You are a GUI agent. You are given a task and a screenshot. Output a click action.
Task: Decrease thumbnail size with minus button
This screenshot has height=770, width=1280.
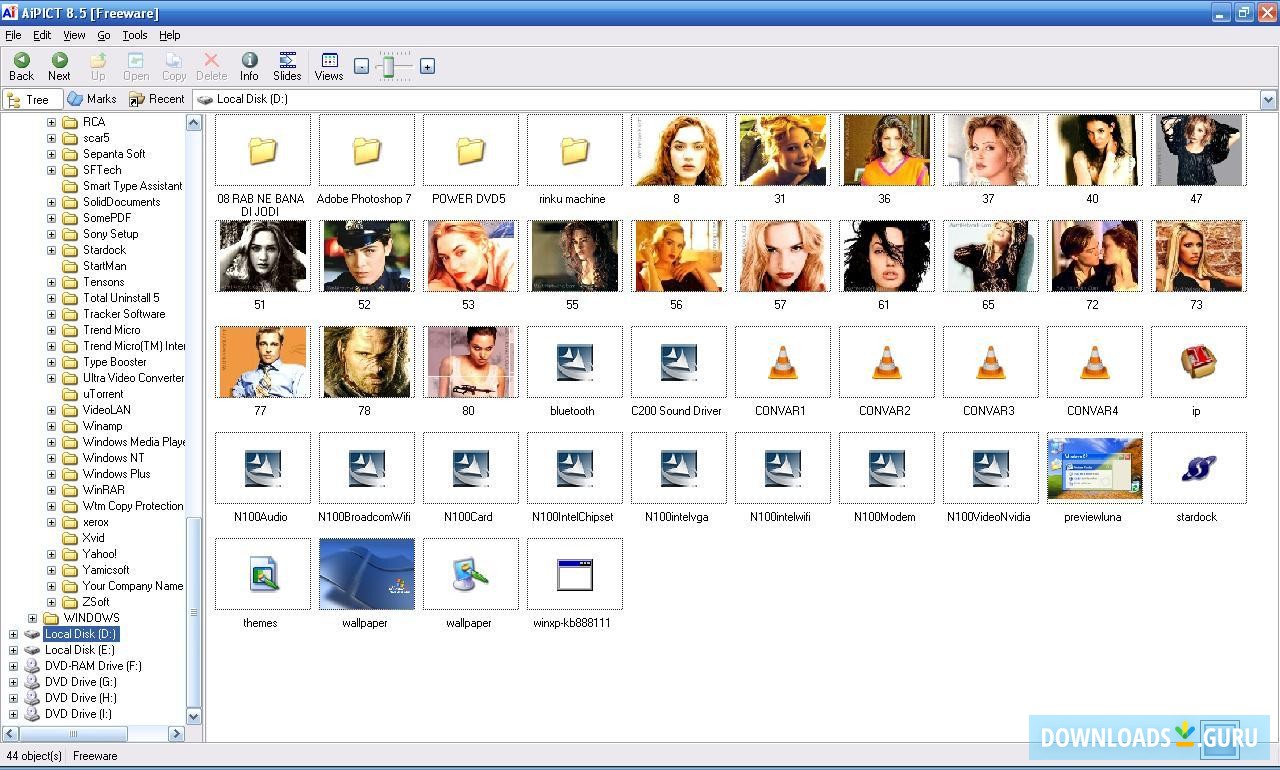[362, 67]
